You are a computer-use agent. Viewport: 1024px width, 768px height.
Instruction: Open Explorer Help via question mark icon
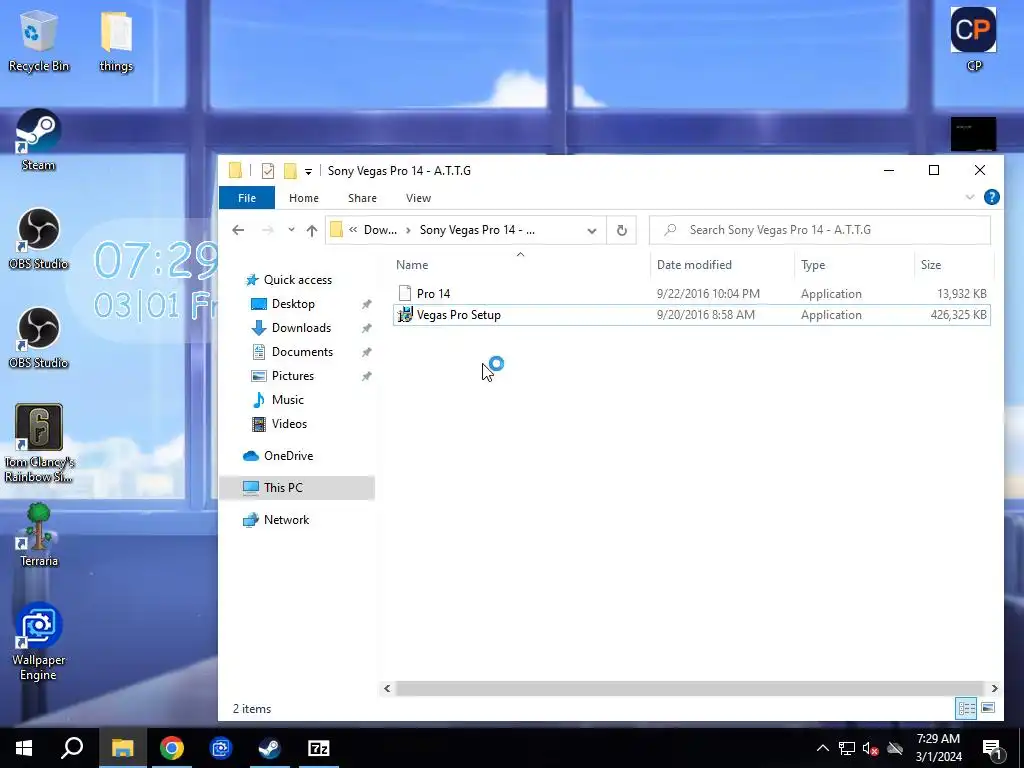tap(991, 197)
